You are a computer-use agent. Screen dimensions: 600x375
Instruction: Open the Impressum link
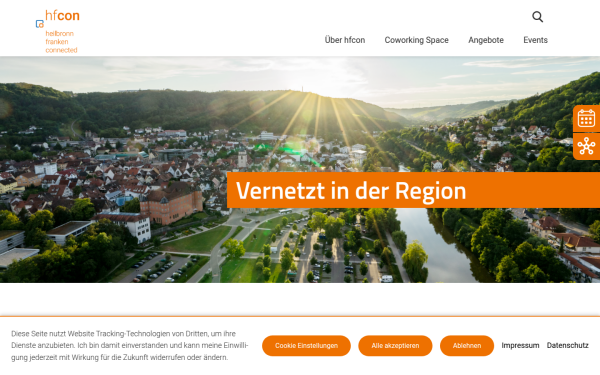pyautogui.click(x=520, y=346)
